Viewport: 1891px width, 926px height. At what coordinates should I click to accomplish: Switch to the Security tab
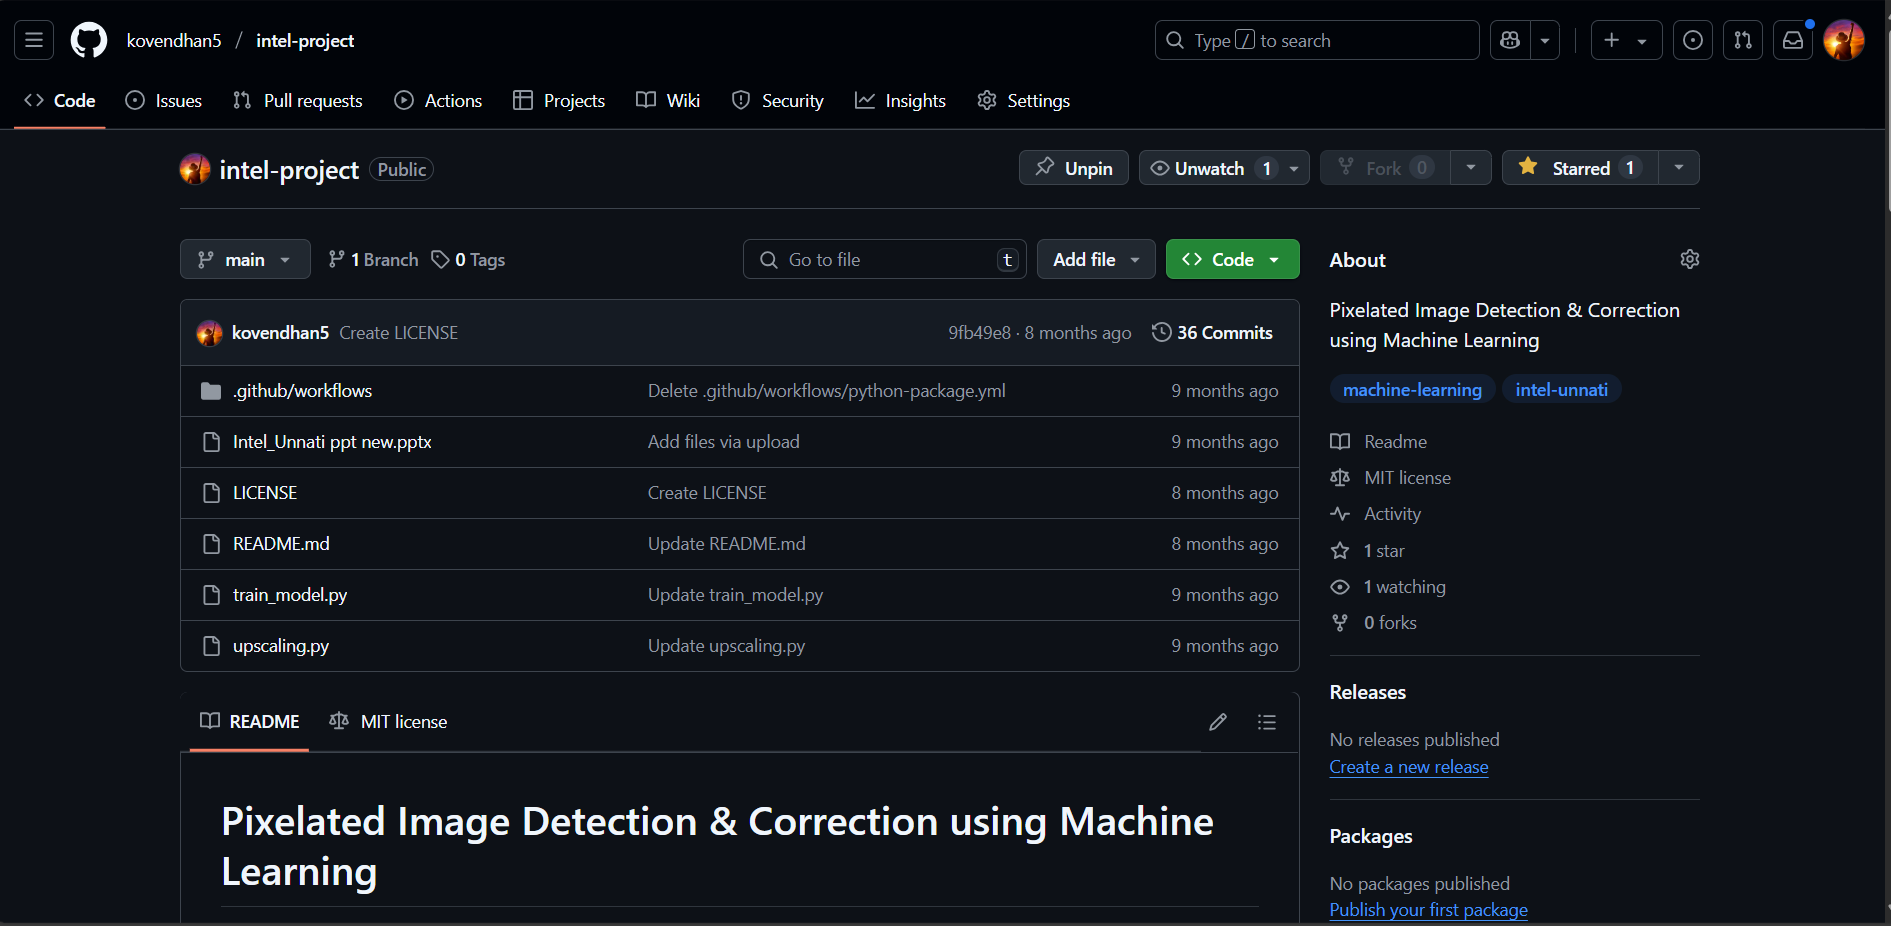pyautogui.click(x=778, y=100)
